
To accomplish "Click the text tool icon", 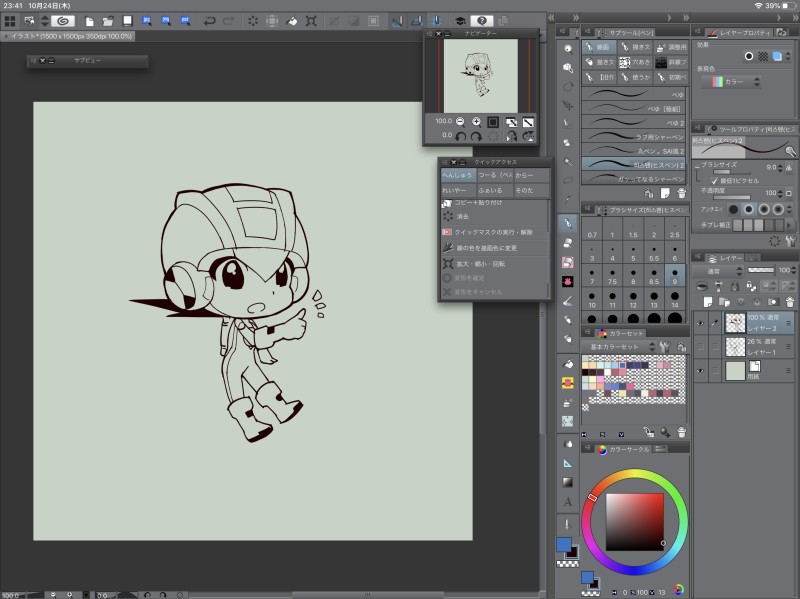I will 567,501.
